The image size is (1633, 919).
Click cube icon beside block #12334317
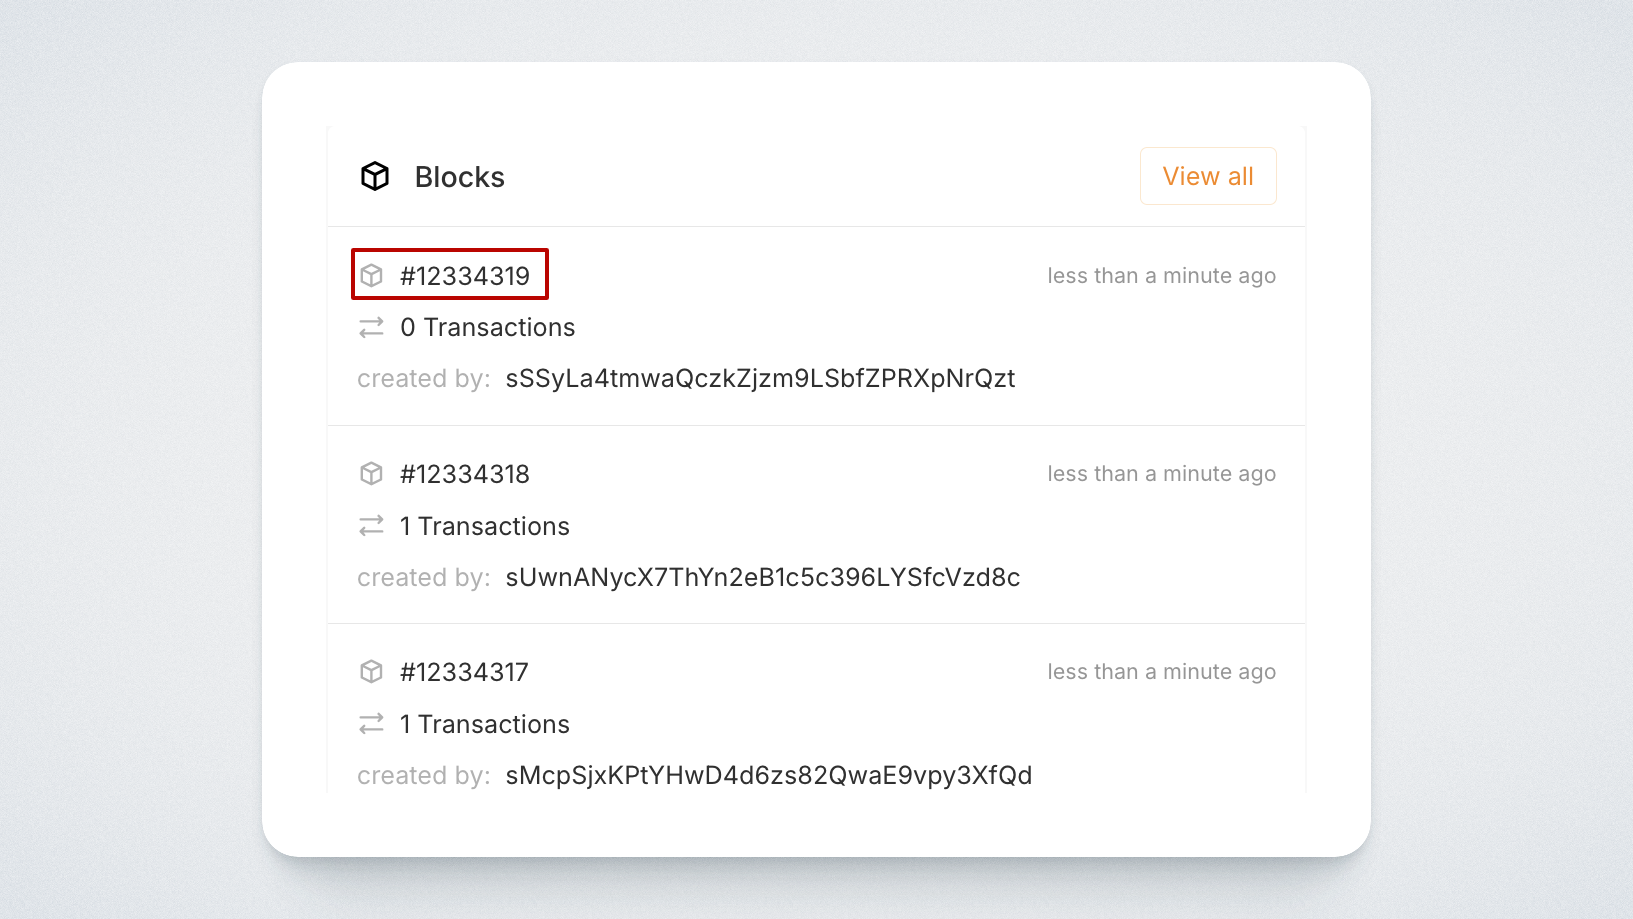coord(372,672)
